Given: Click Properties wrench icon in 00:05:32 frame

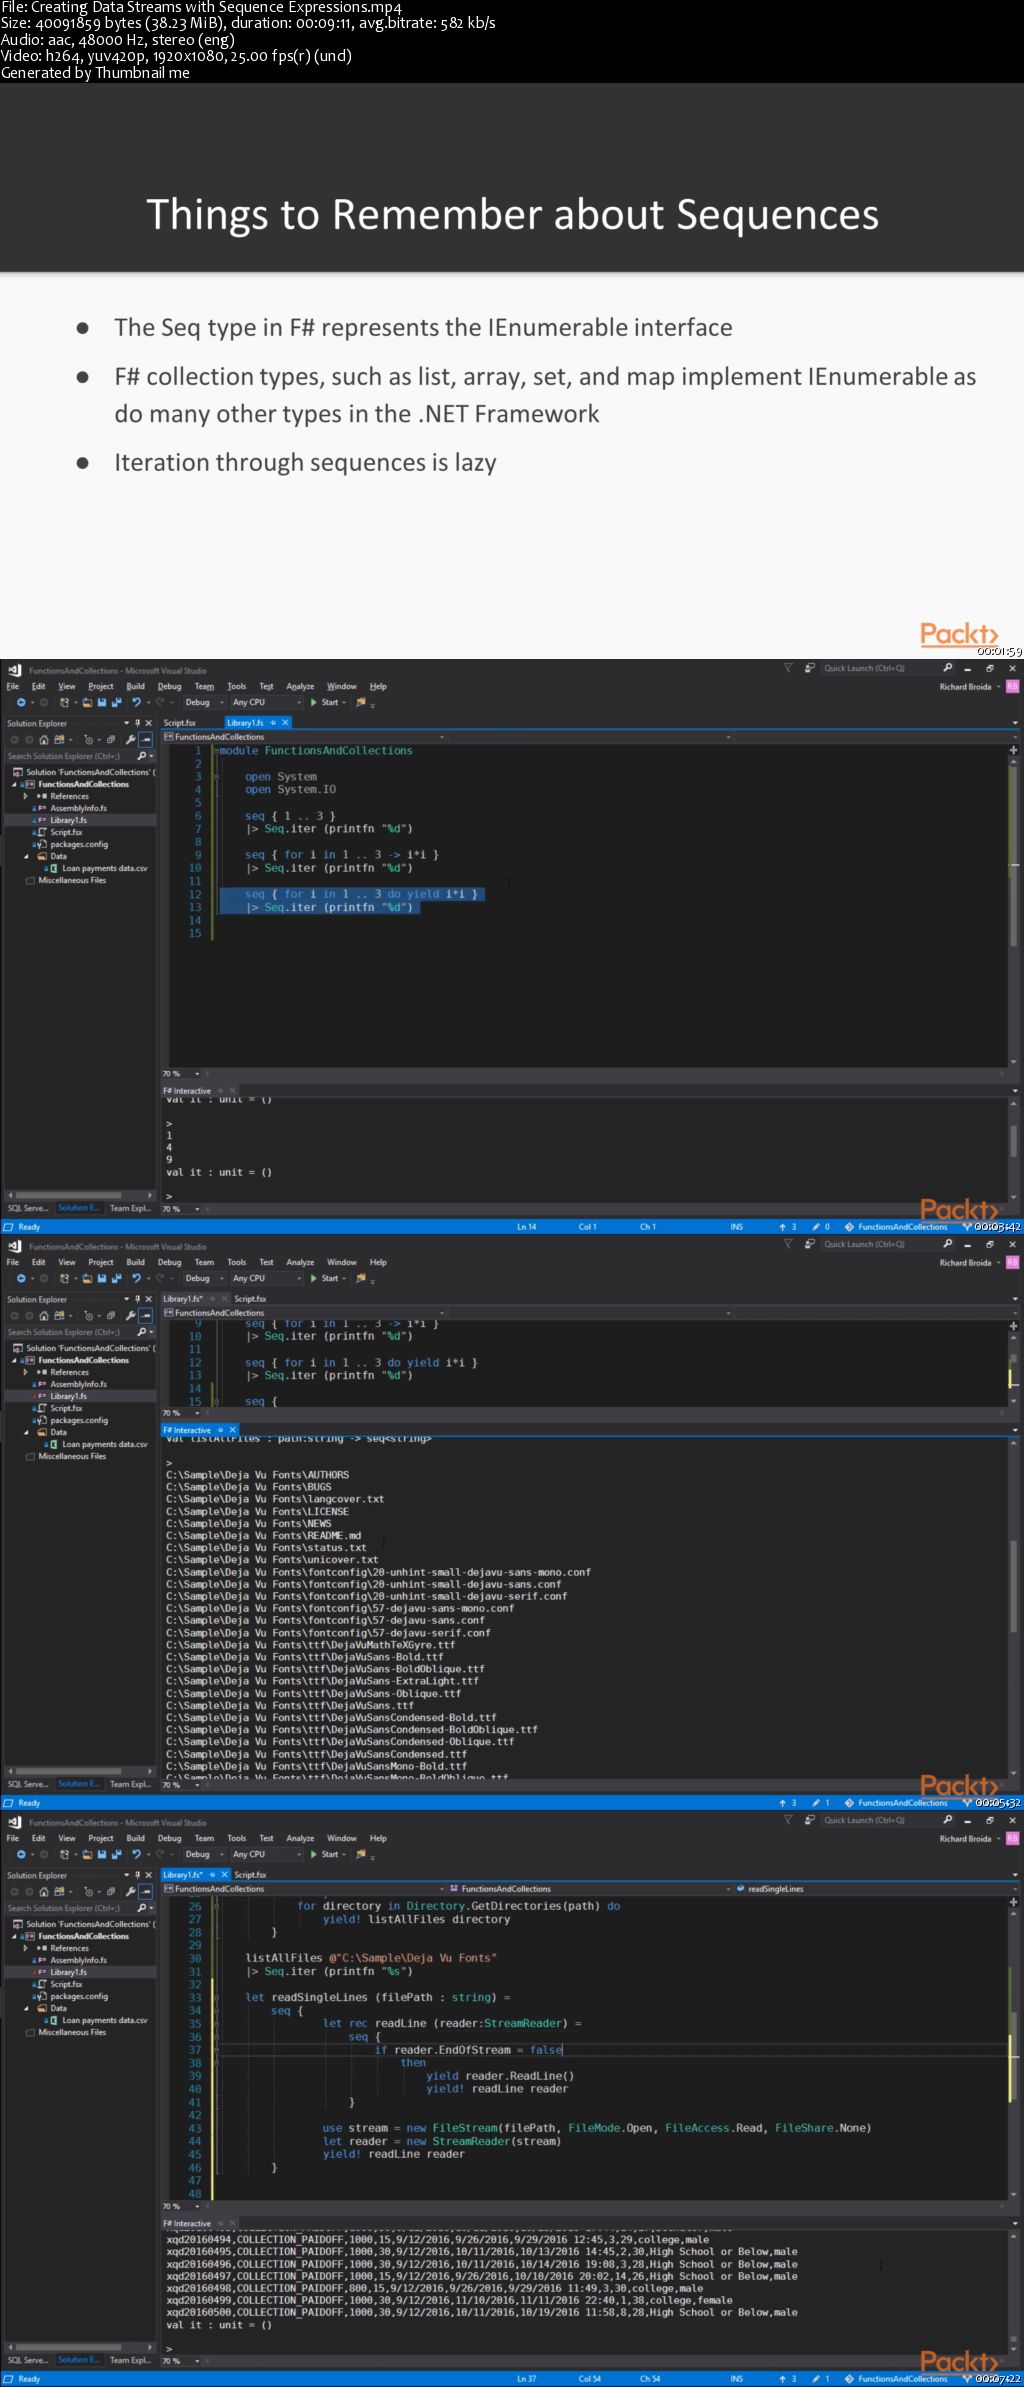Looking at the screenshot, I should click(130, 1316).
